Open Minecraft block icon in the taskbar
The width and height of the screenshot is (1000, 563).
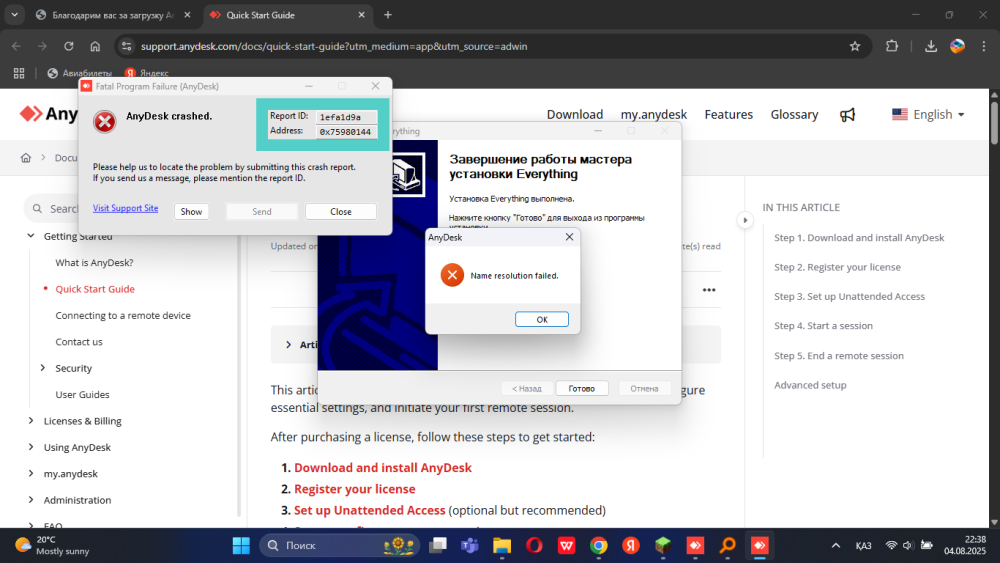click(663, 546)
